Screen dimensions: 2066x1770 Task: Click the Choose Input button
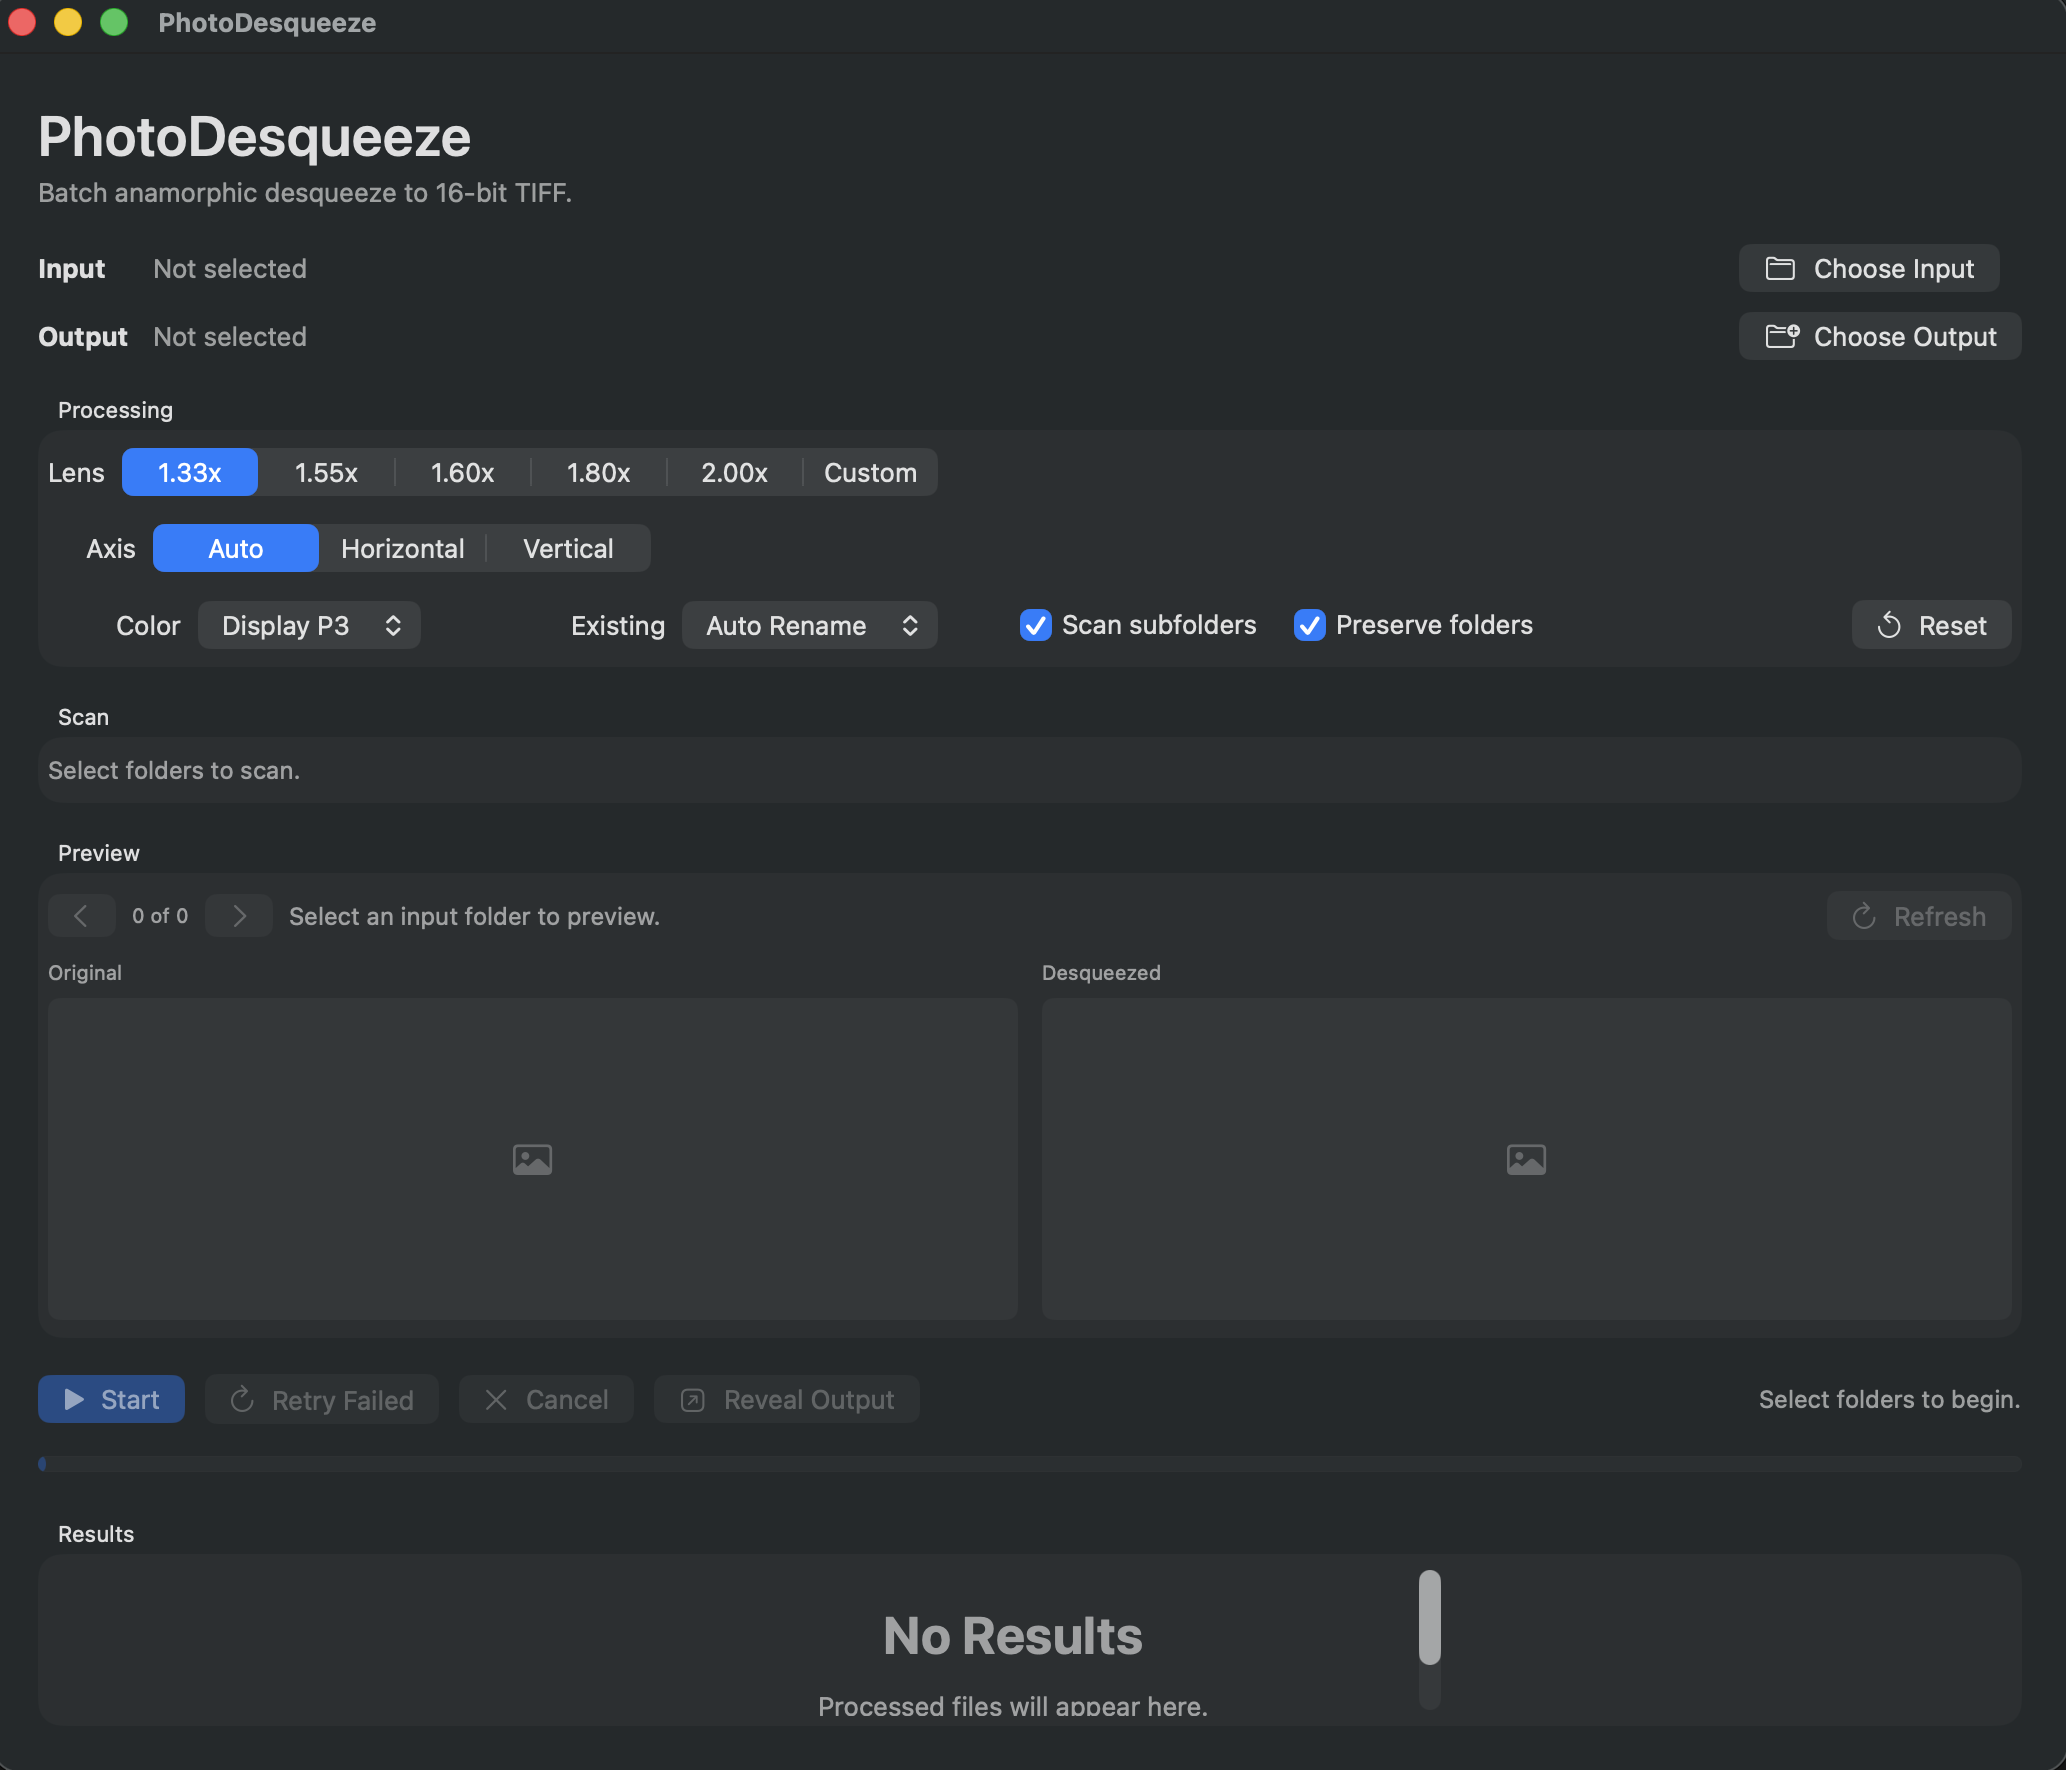coord(1869,268)
